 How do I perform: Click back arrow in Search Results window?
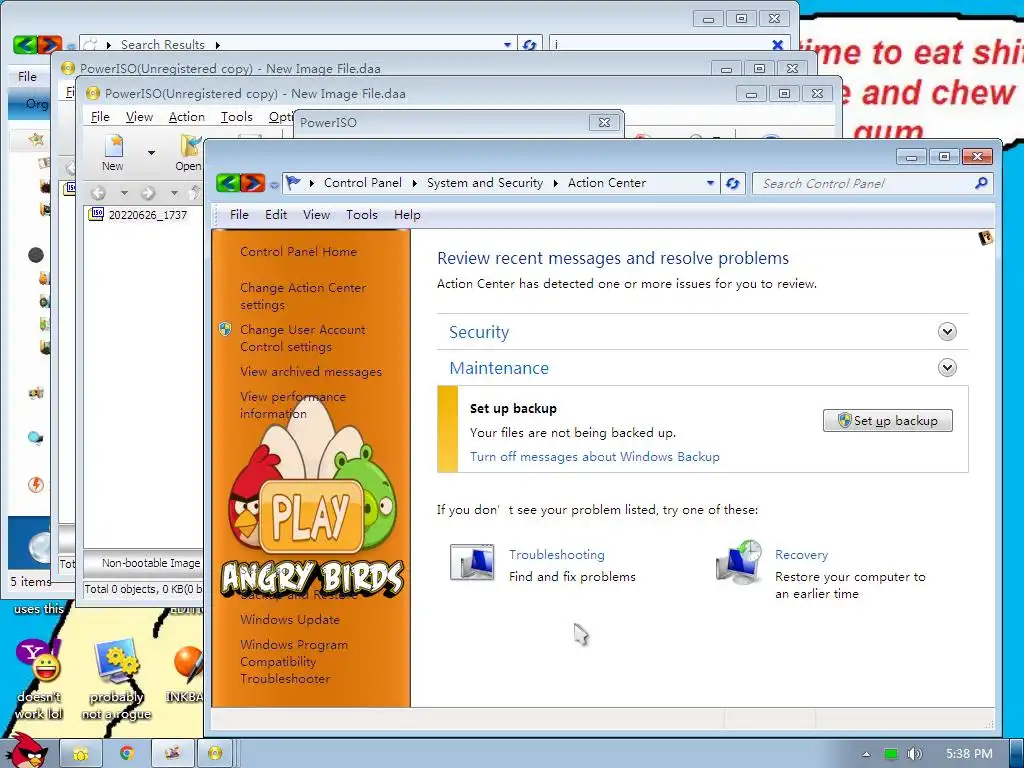coord(25,44)
